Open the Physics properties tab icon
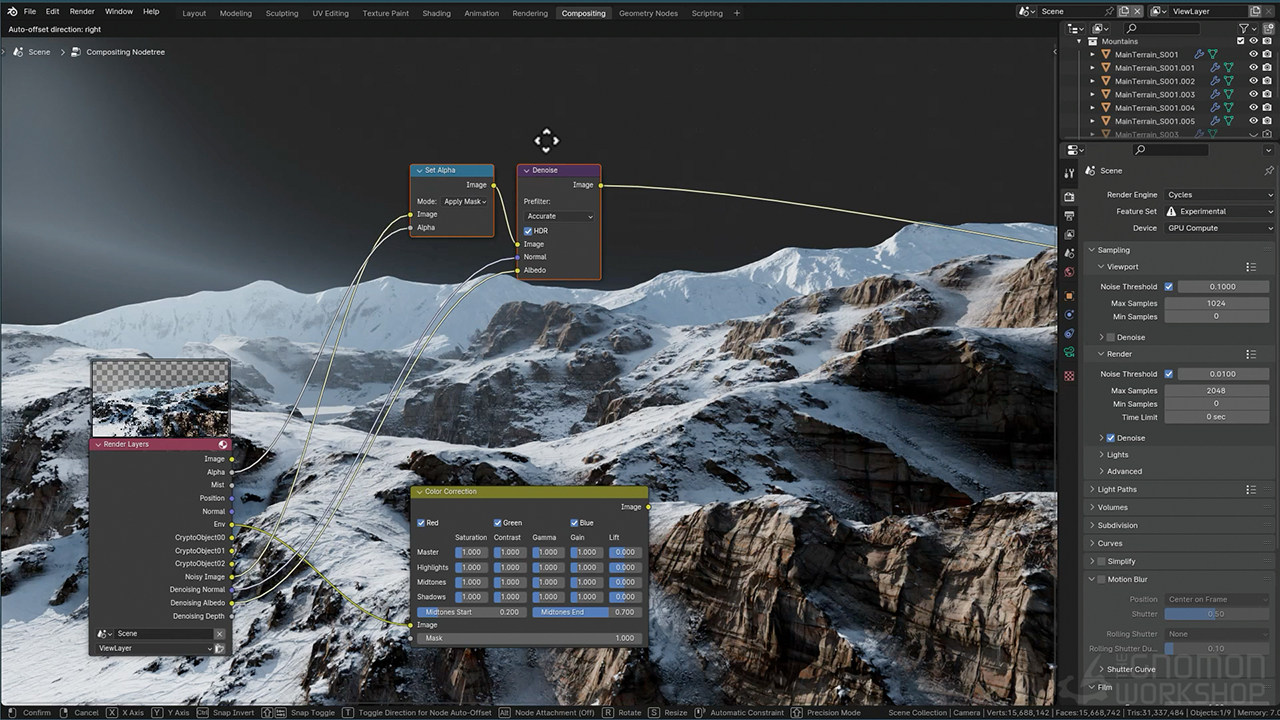The height and width of the screenshot is (720, 1280). pos(1069,315)
